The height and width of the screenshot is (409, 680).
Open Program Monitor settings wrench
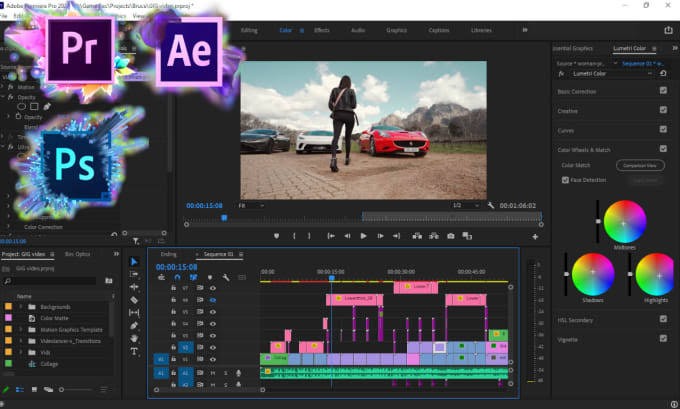pyautogui.click(x=491, y=206)
